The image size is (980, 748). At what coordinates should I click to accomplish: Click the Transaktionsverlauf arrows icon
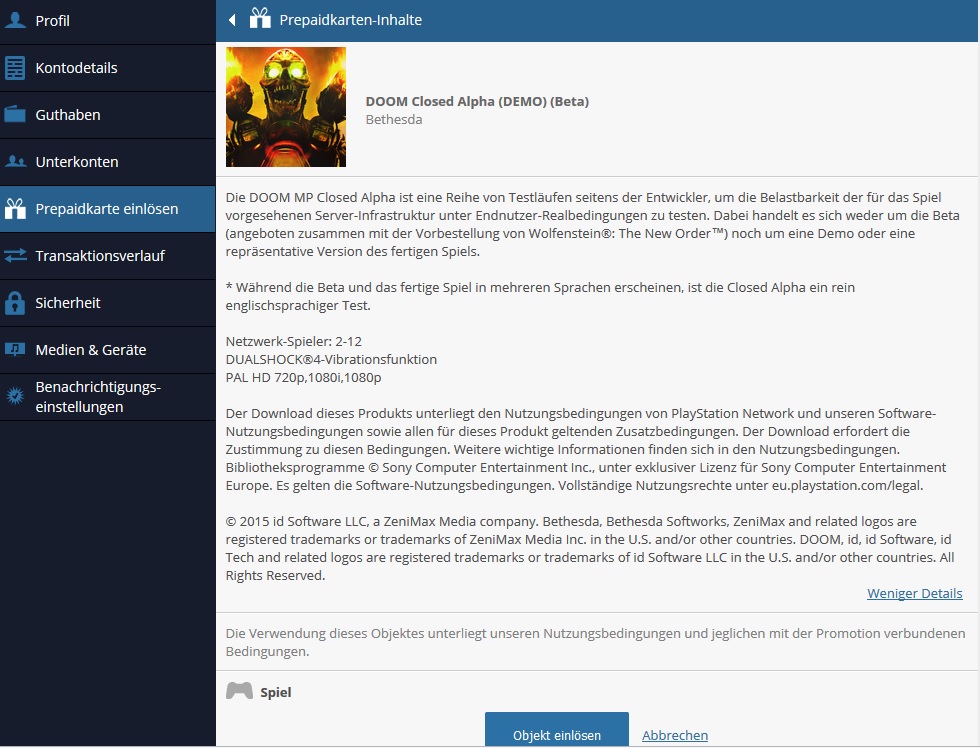coord(15,255)
